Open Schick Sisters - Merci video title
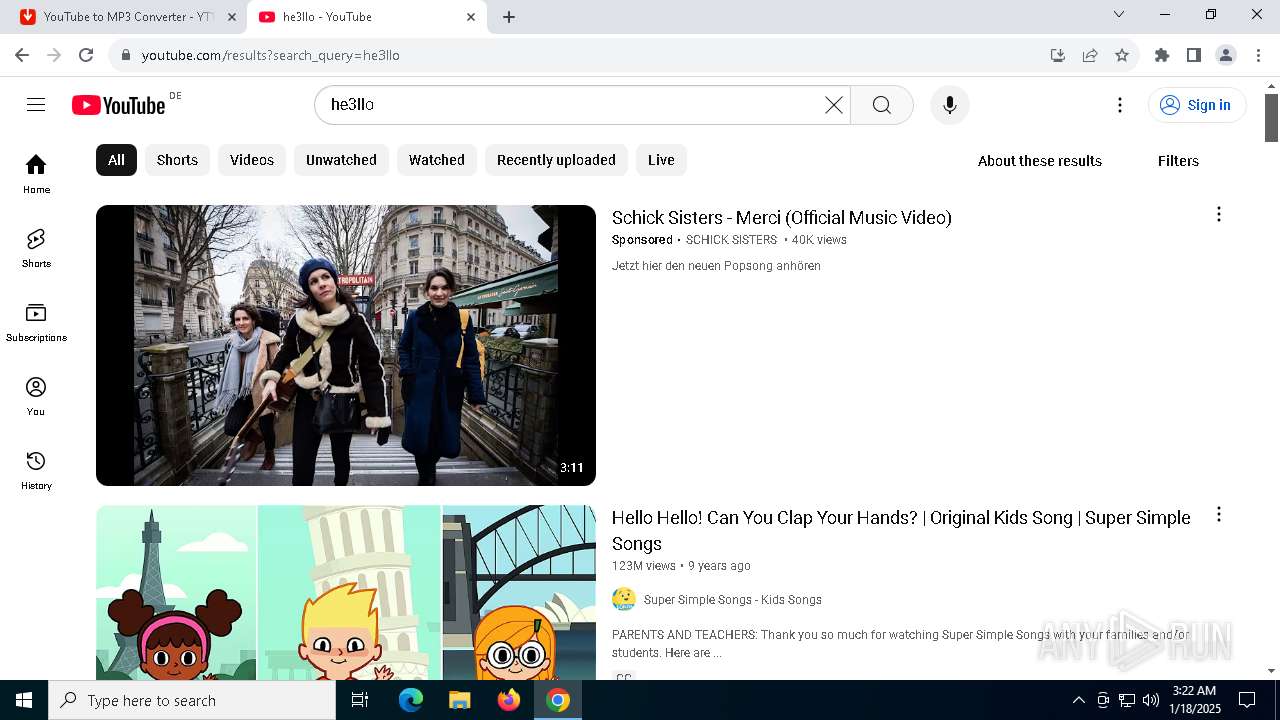Image resolution: width=1280 pixels, height=720 pixels. point(782,218)
